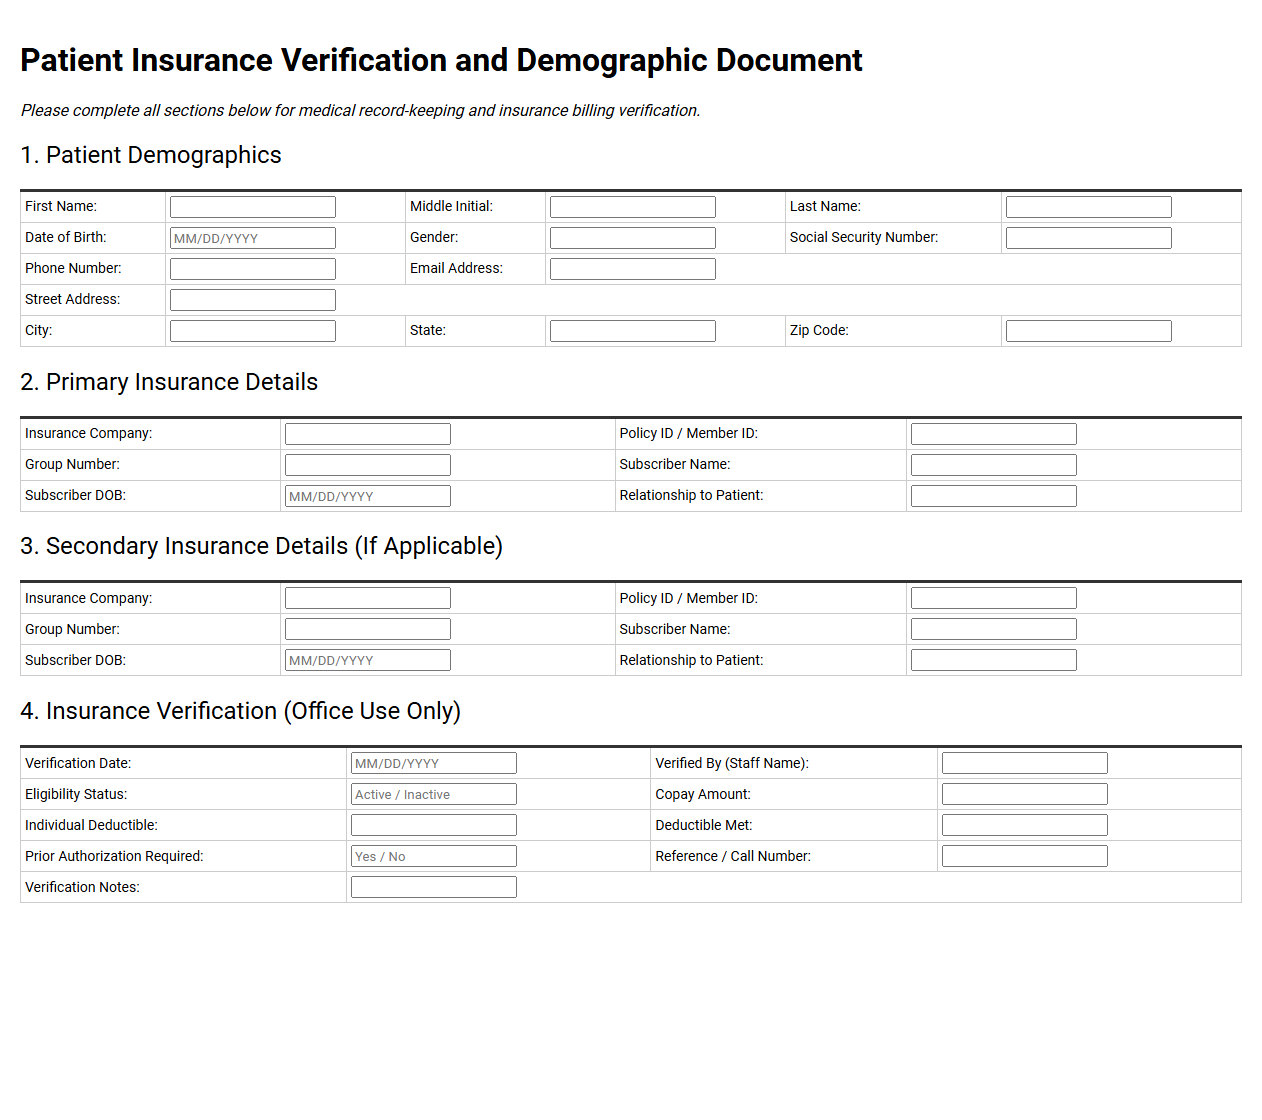The image size is (1262, 1120).
Task: Click the 'Prior Authorization Required:' label
Action: (x=114, y=856)
